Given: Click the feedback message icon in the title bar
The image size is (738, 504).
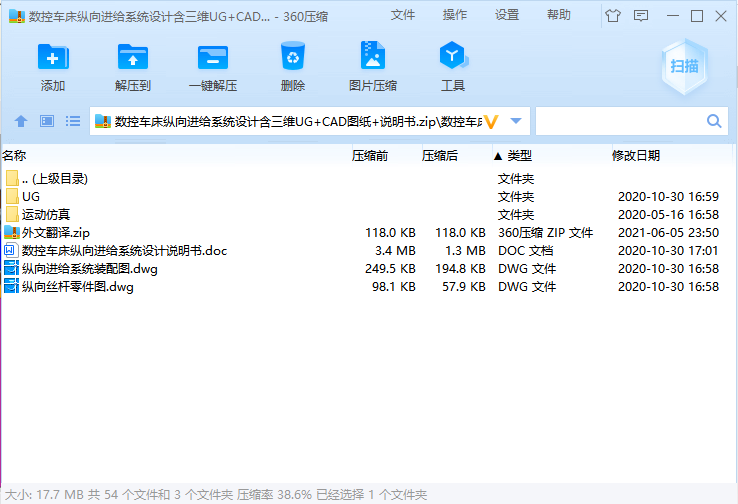Looking at the screenshot, I should [x=641, y=16].
